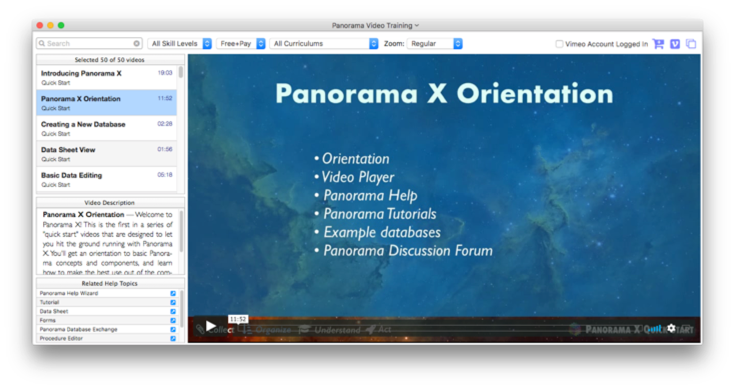735x390 pixels.
Task: Open Panorama Video Training title menu
Action: coord(375,25)
